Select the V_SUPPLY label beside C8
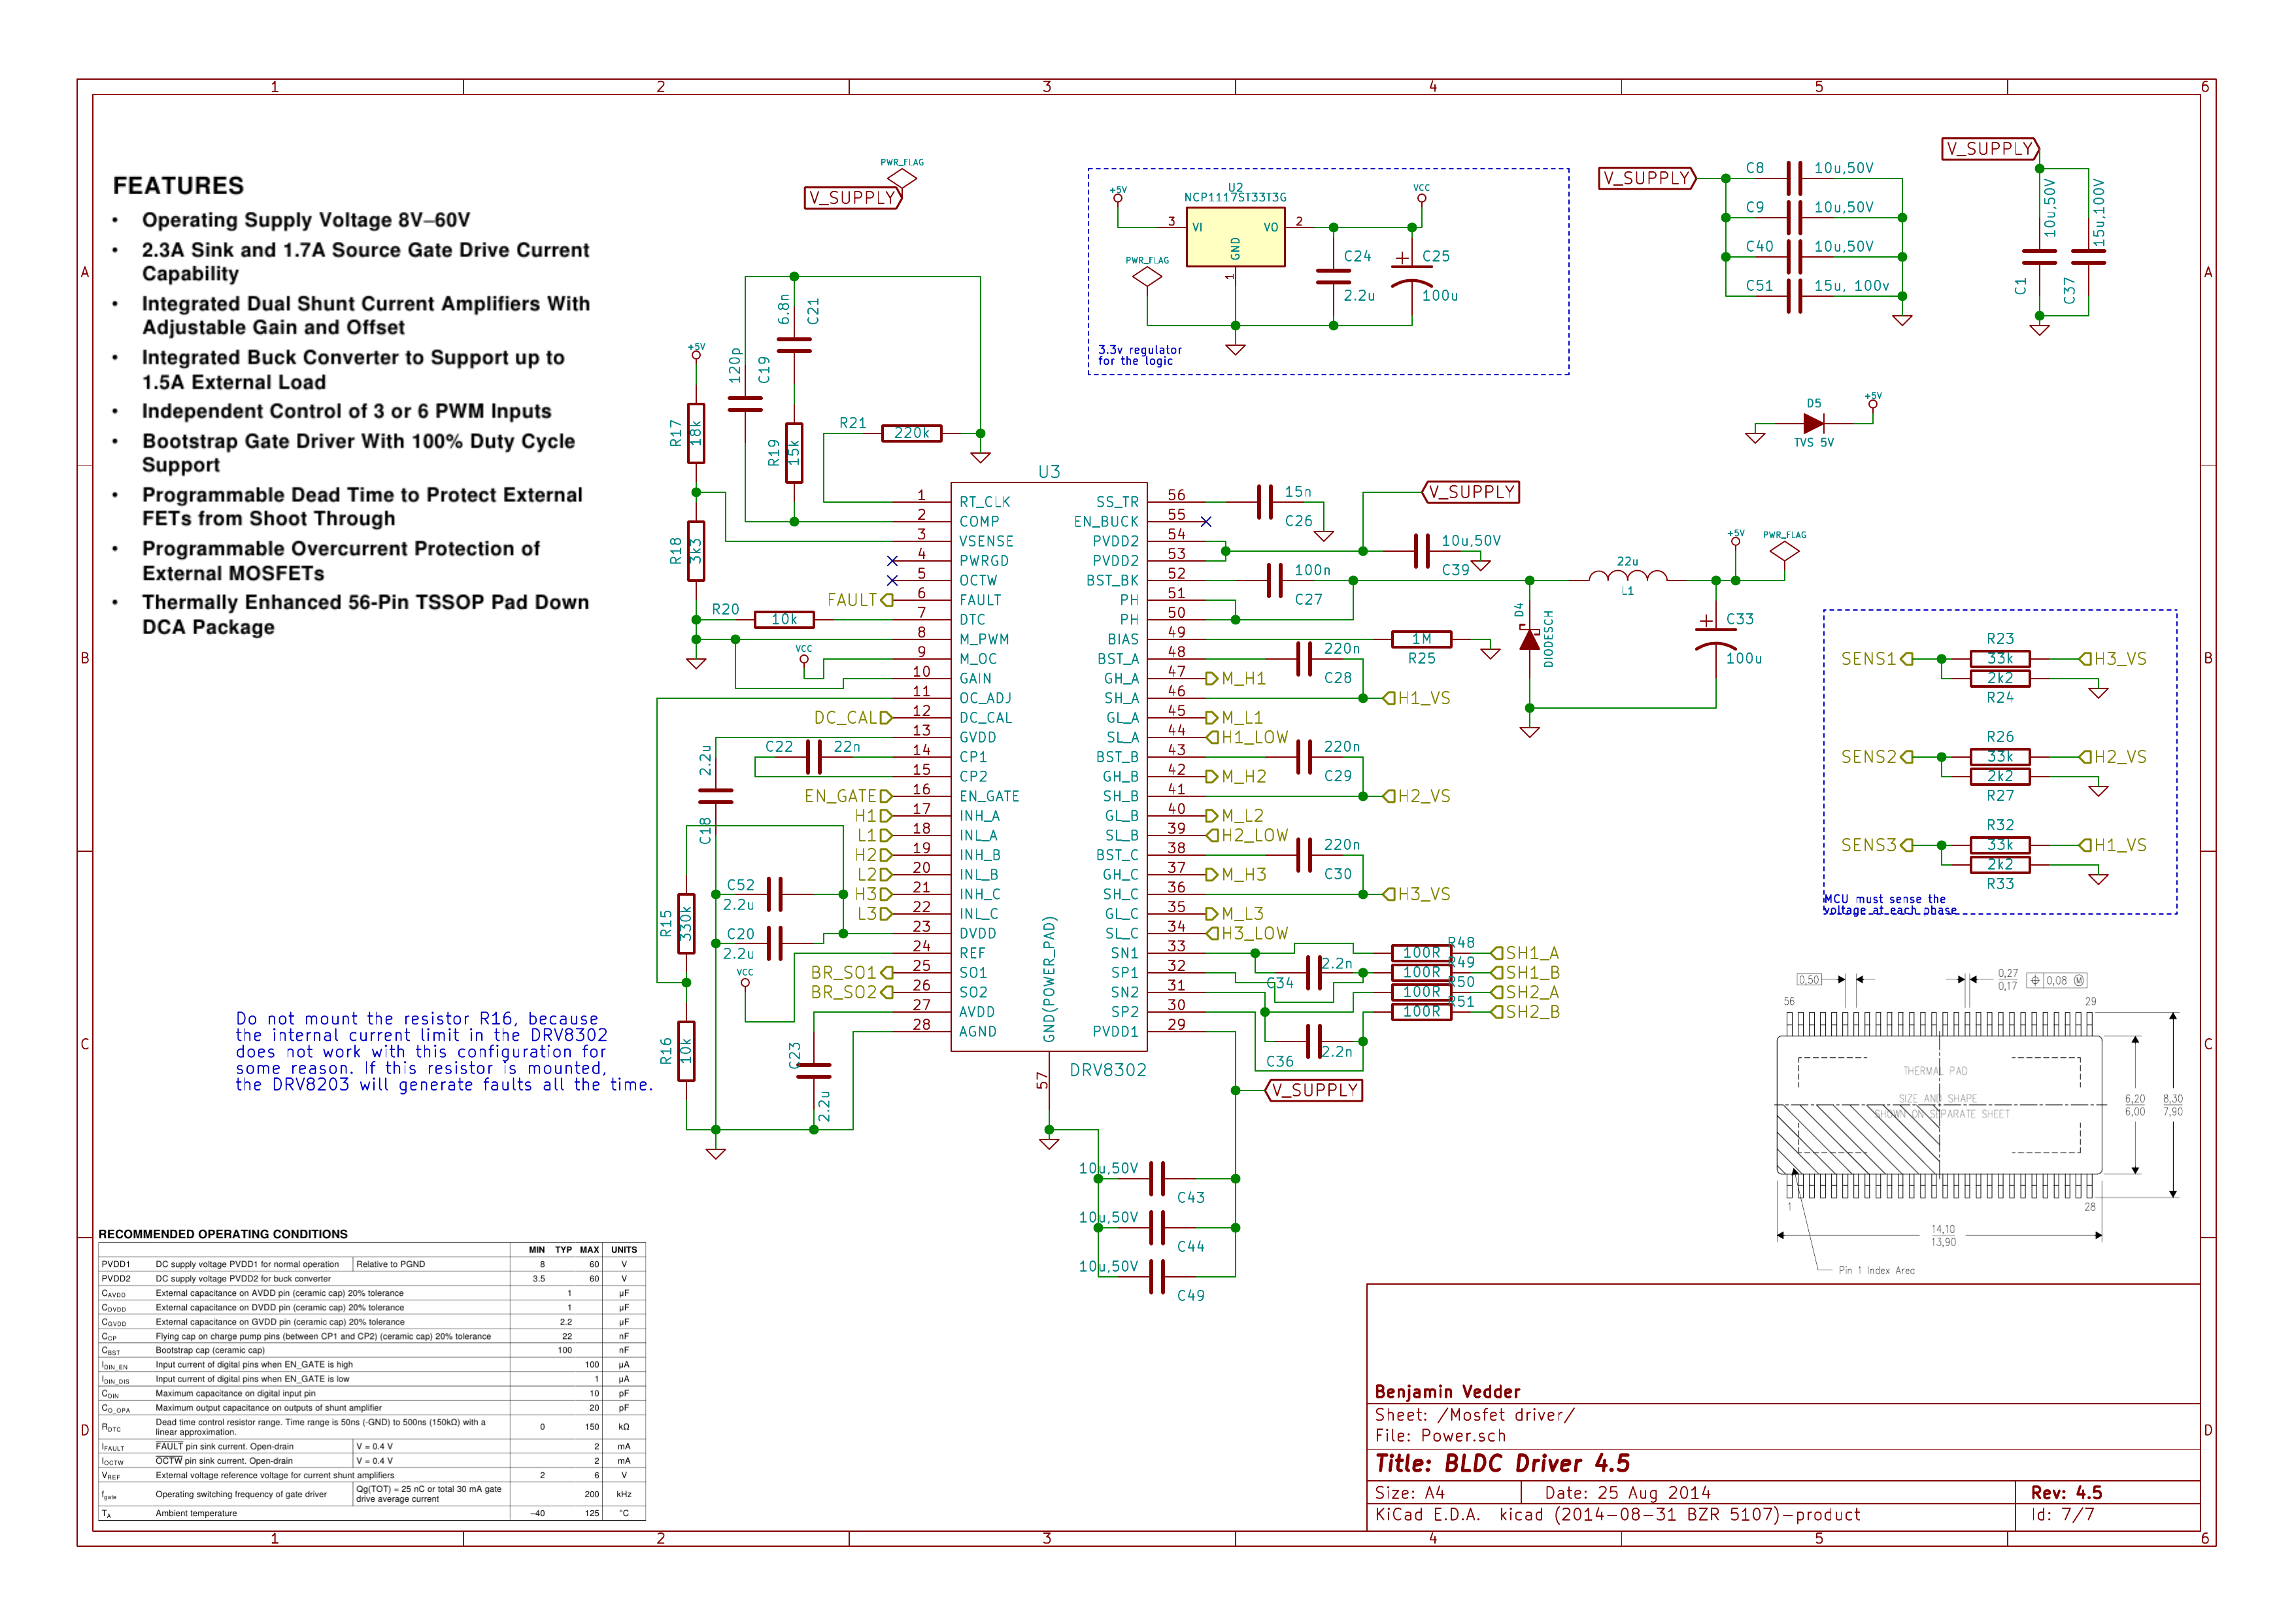This screenshot has width=2294, height=1624. 1646,179
